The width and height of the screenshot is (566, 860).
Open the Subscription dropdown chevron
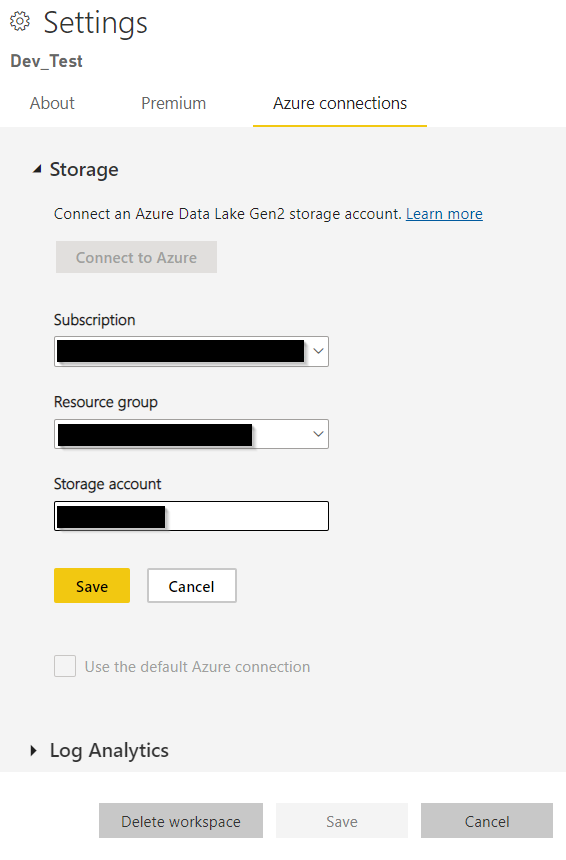click(x=318, y=351)
